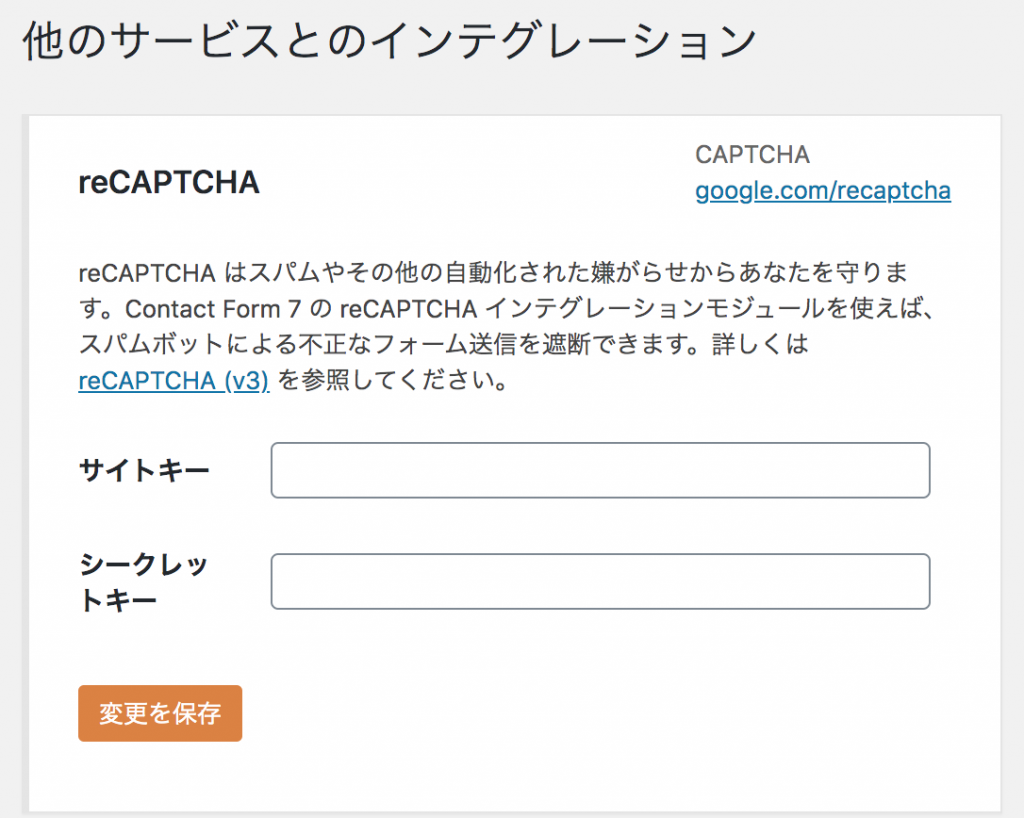Click the シークレットキー field label
The width and height of the screenshot is (1024, 818).
coord(143,582)
